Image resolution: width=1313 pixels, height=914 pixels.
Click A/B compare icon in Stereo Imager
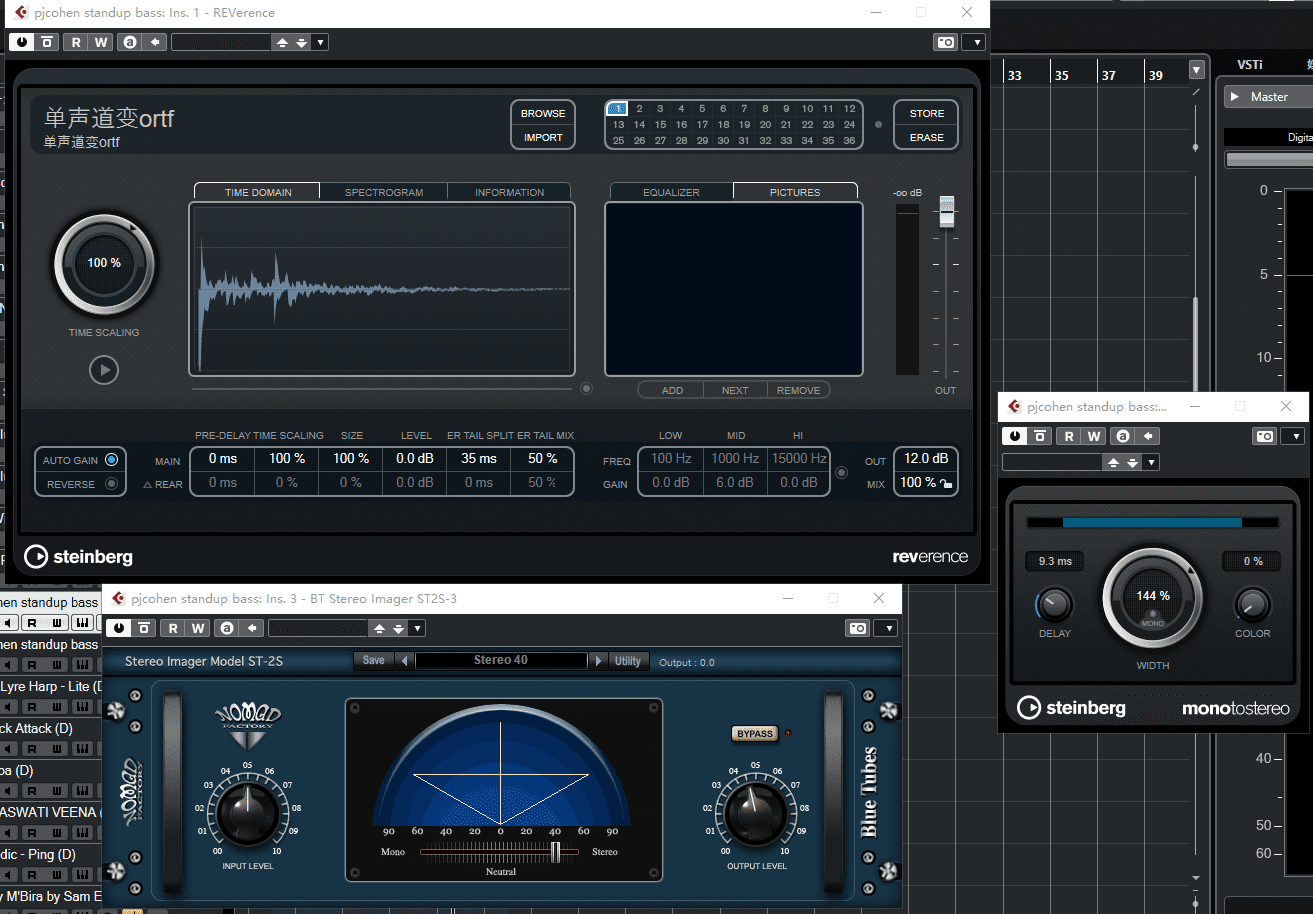pyautogui.click(x=228, y=628)
